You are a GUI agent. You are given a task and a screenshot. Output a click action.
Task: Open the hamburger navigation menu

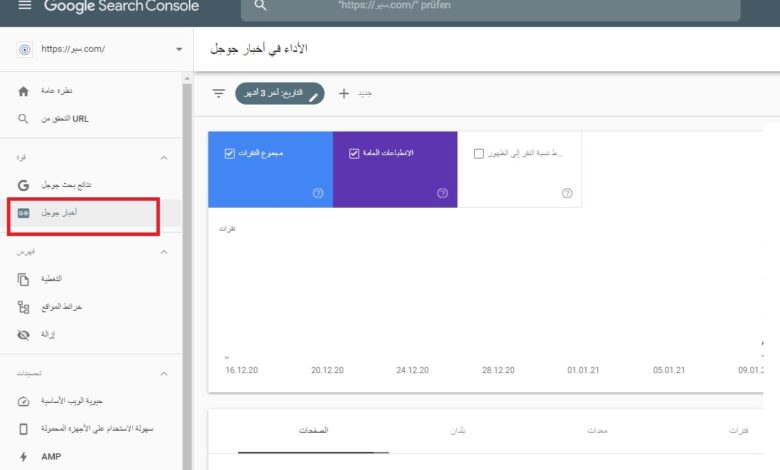coord(24,5)
